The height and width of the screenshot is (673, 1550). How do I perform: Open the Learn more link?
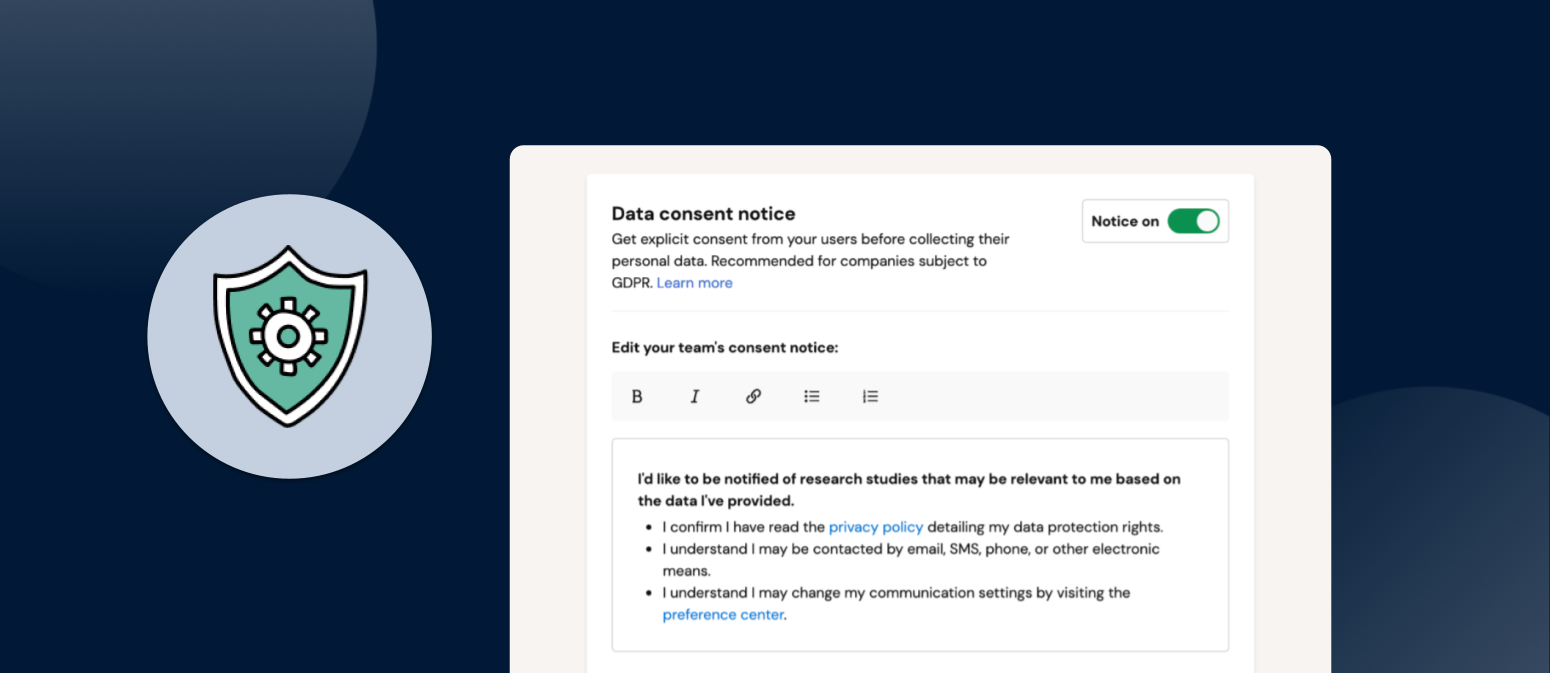(694, 283)
